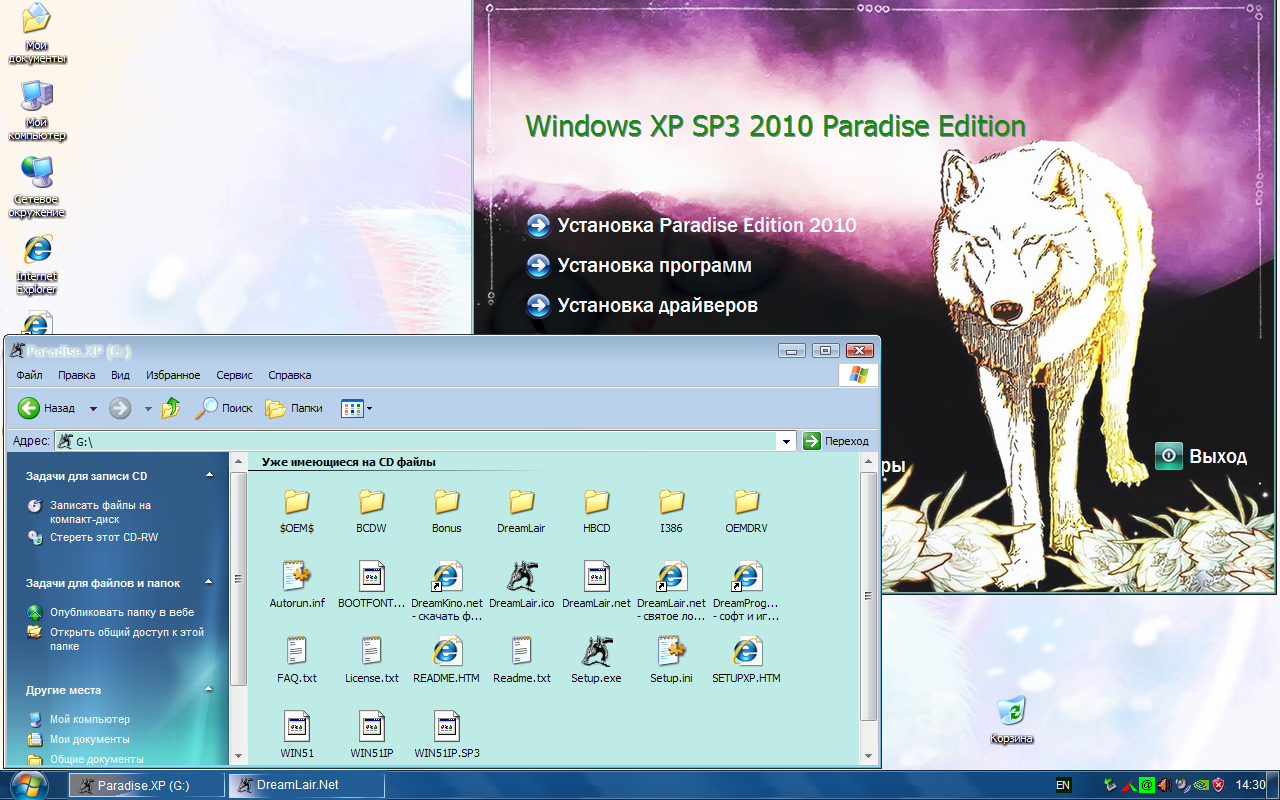Click the Up folder toolbar icon
This screenshot has height=800, width=1280.
(x=171, y=408)
